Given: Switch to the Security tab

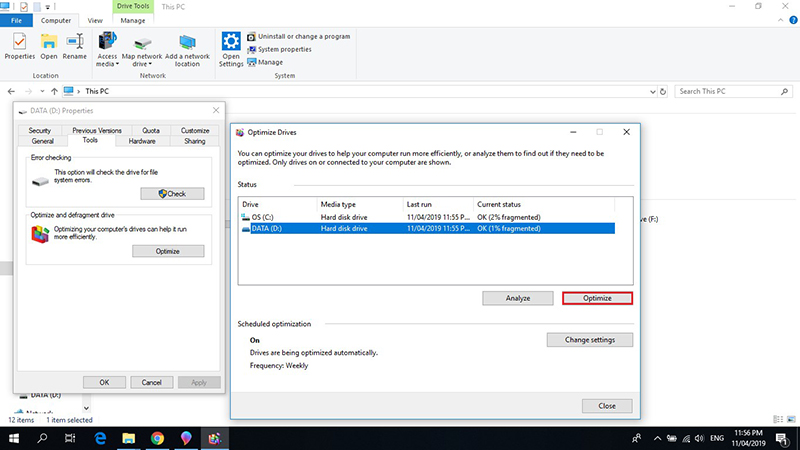Looking at the screenshot, I should coord(40,130).
